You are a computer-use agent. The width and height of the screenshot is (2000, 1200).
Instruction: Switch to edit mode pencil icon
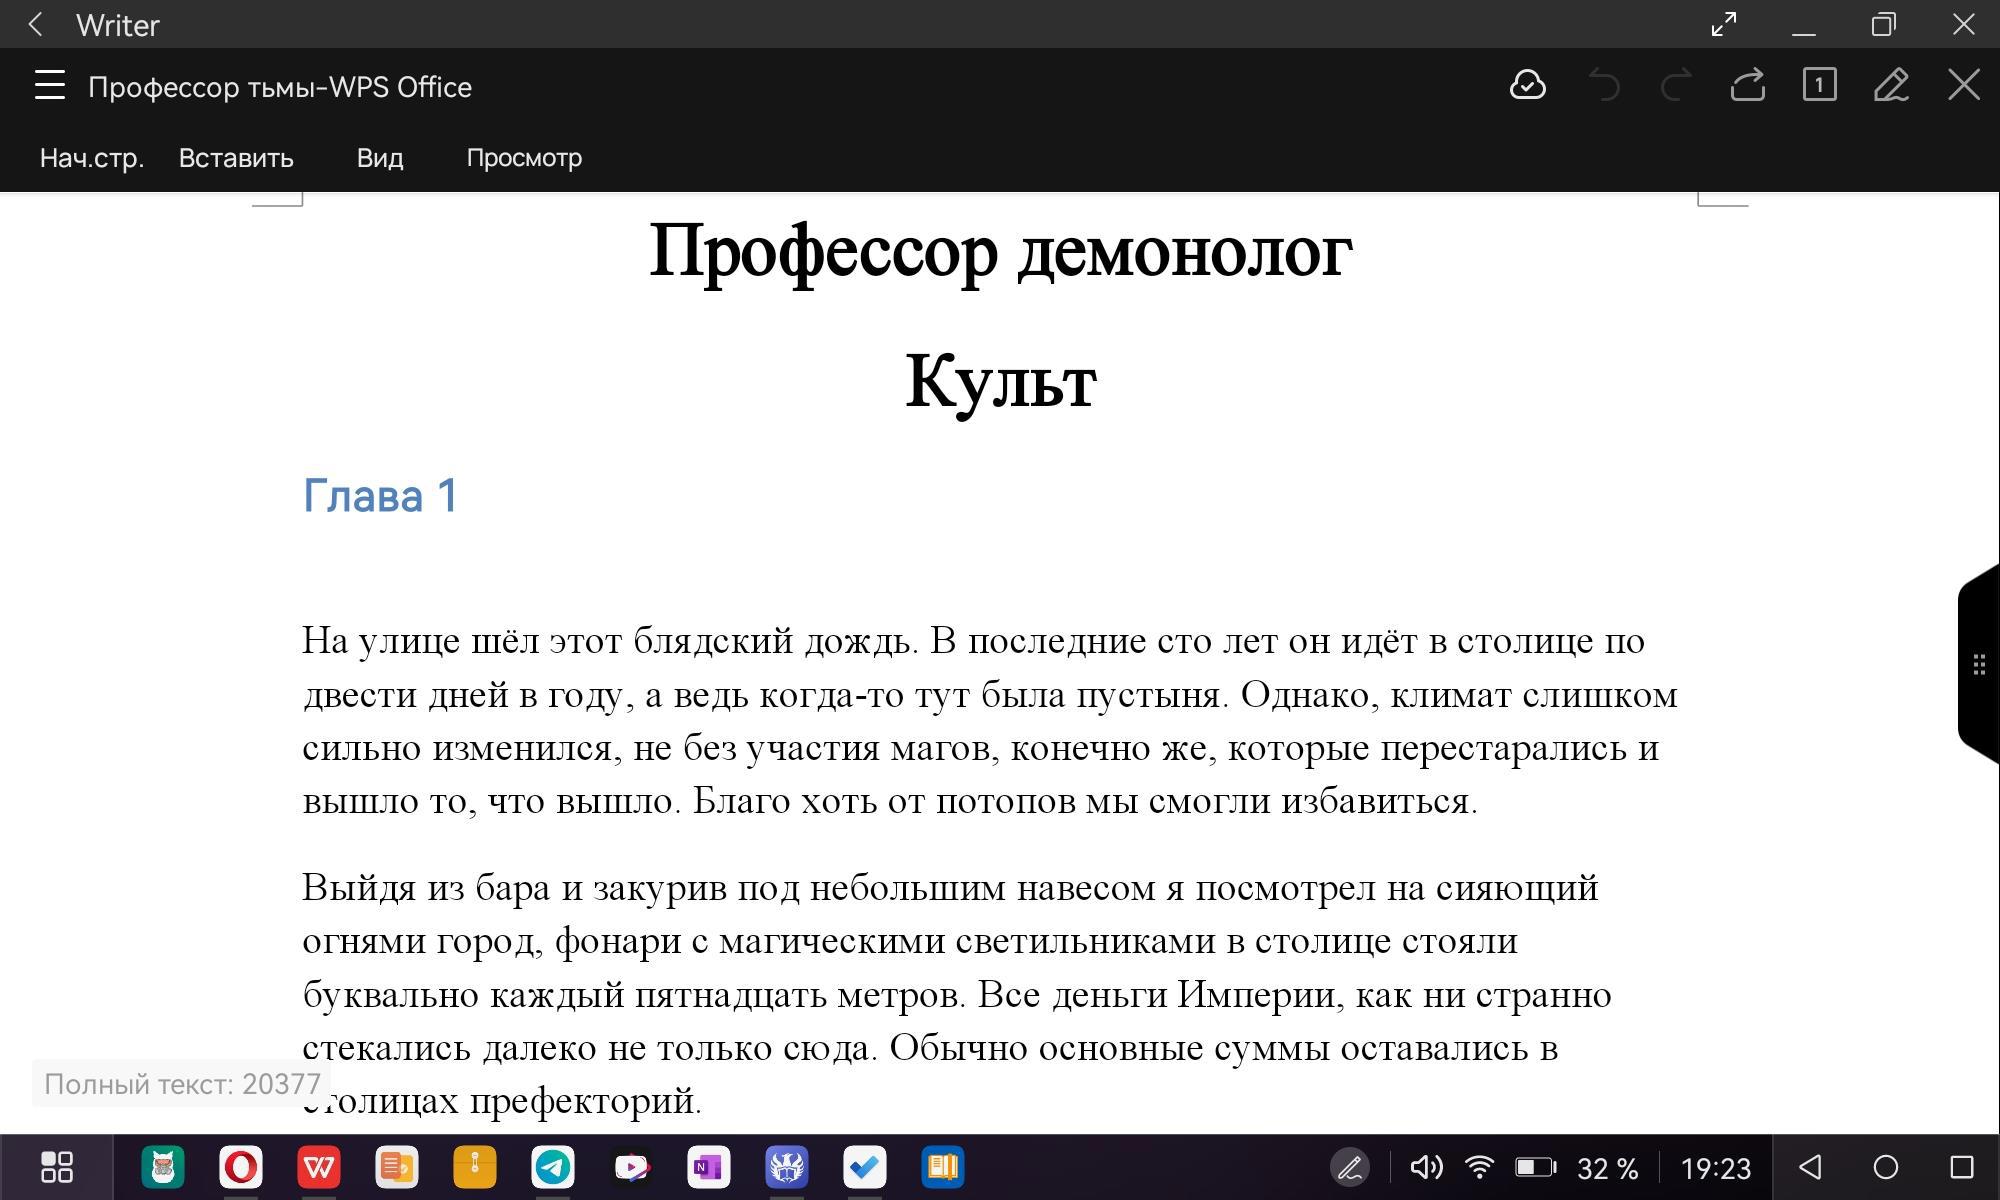coord(1891,86)
